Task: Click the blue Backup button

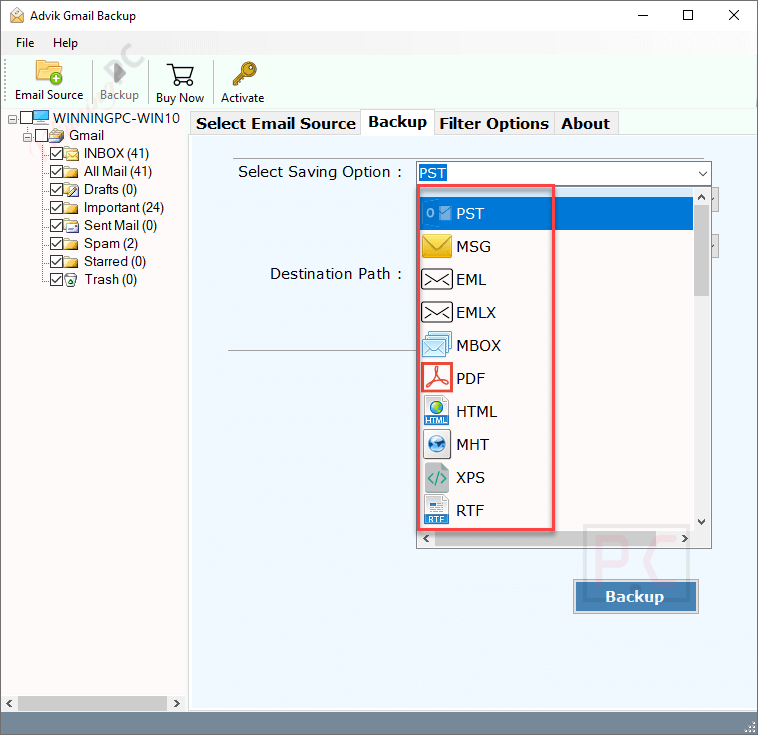Action: coord(635,596)
